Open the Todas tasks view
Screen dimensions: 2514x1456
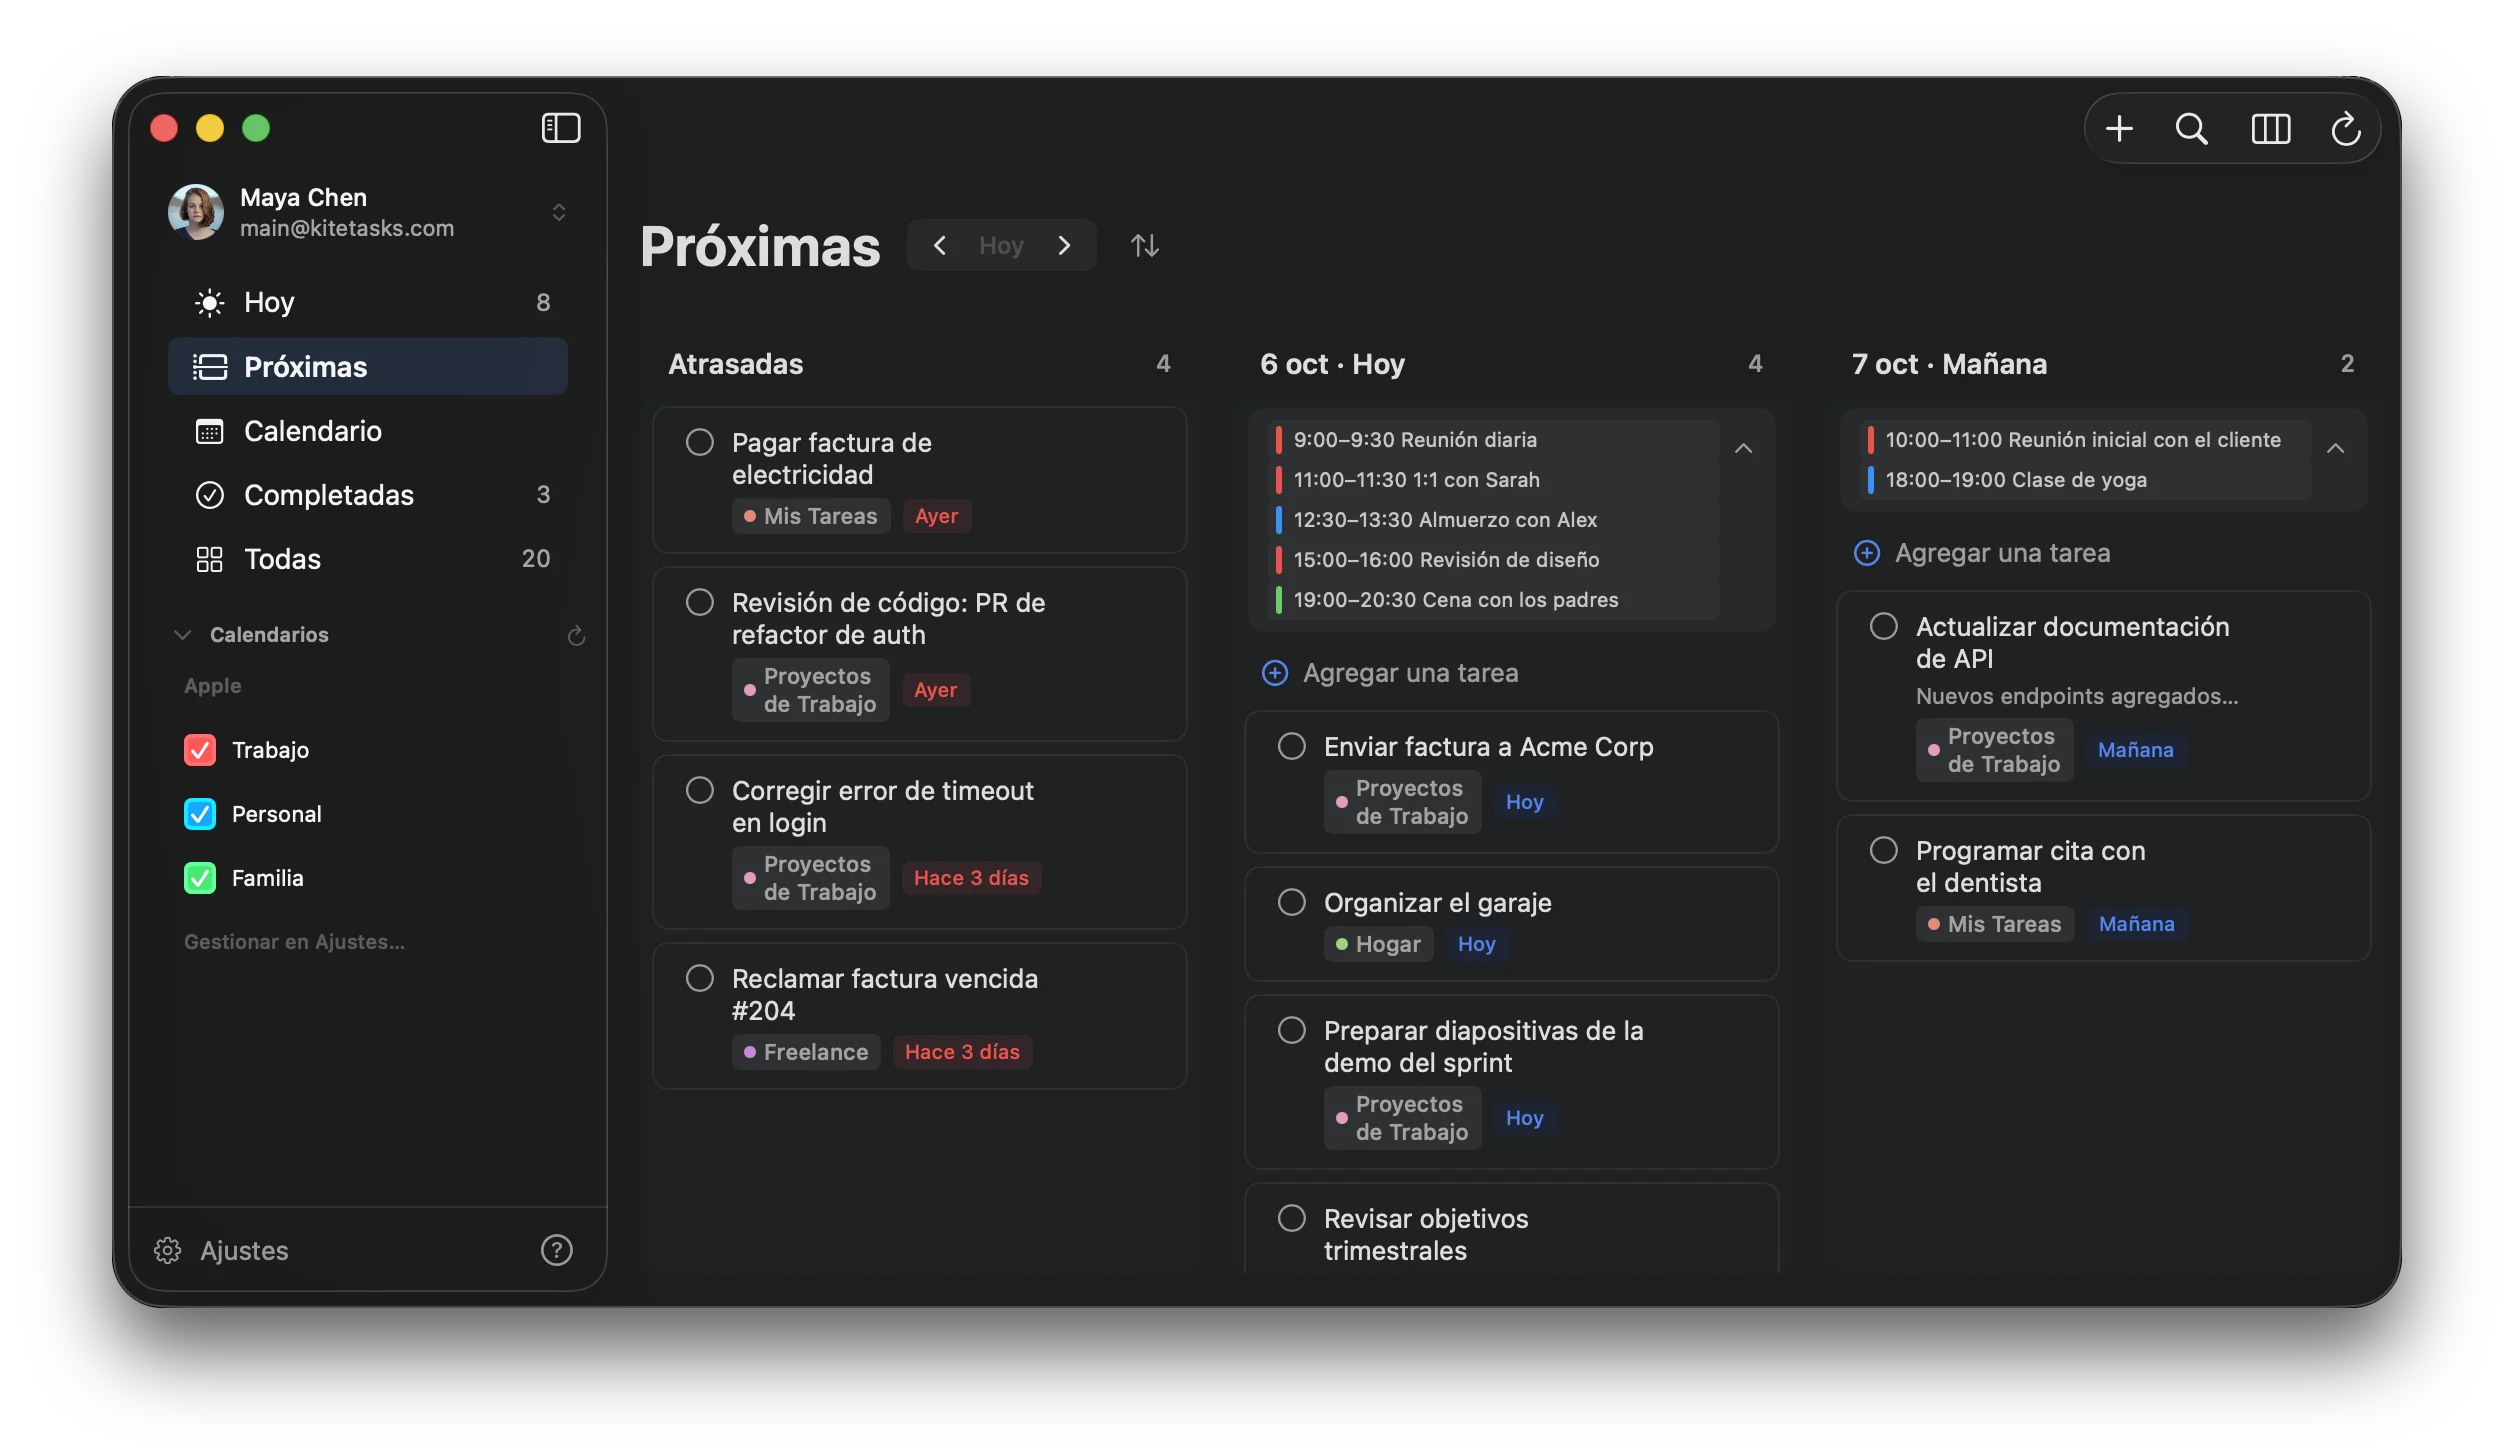click(x=368, y=558)
